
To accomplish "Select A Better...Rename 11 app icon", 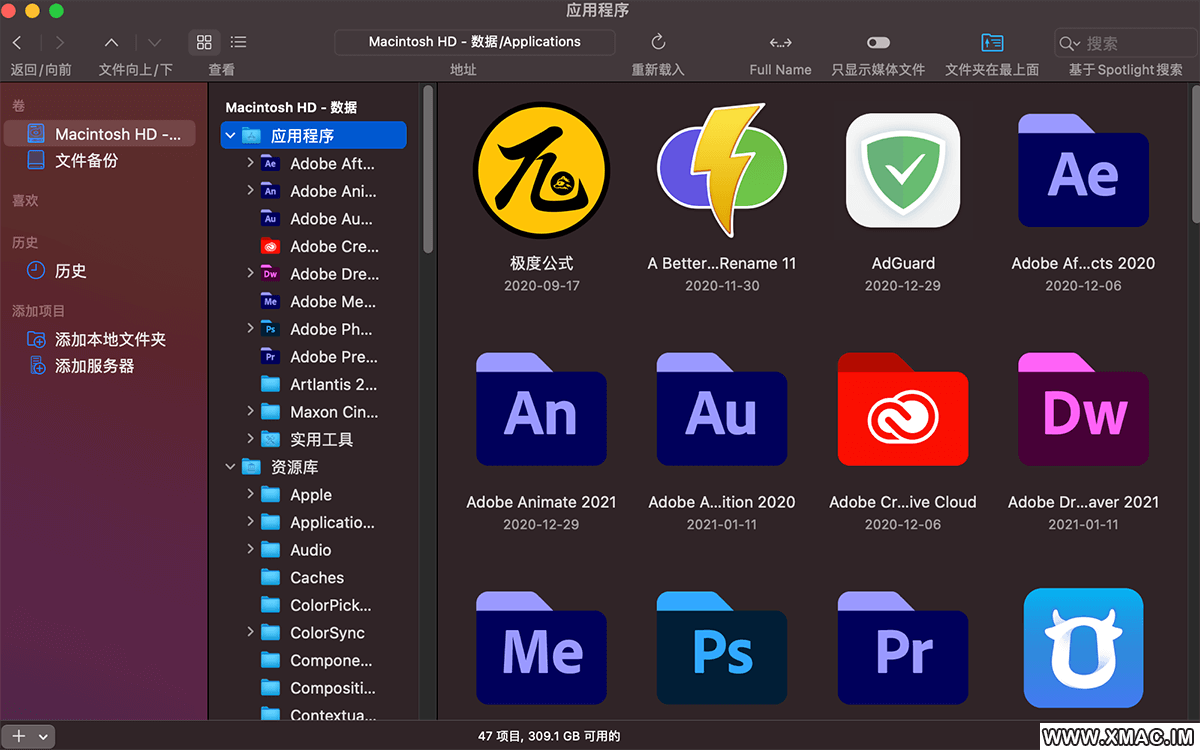I will [x=722, y=170].
